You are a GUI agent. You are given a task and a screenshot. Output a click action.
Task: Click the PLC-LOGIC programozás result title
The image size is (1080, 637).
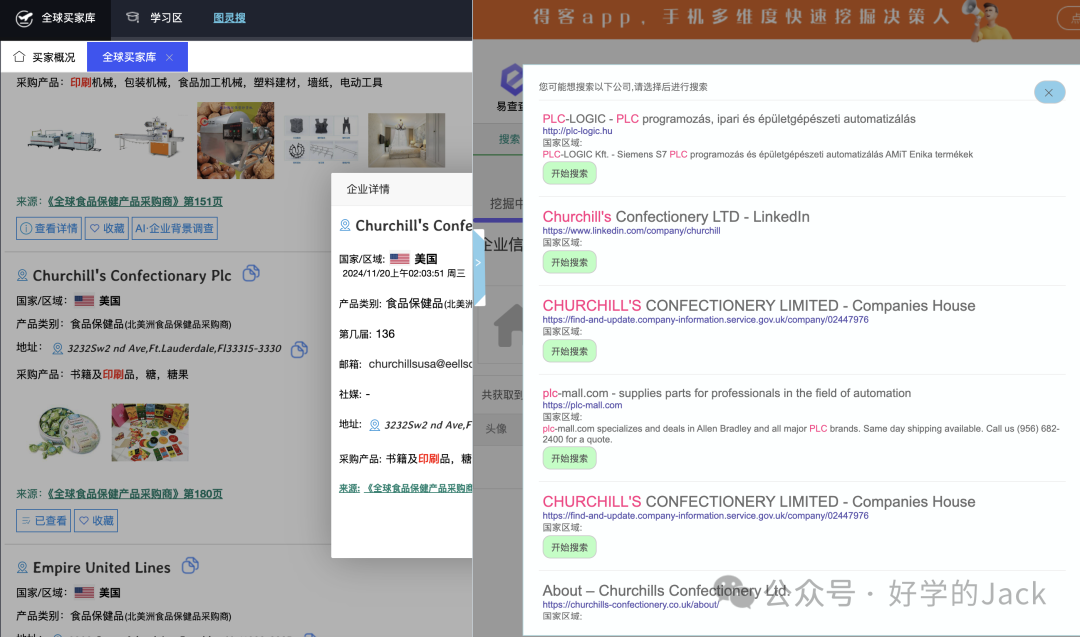point(729,118)
